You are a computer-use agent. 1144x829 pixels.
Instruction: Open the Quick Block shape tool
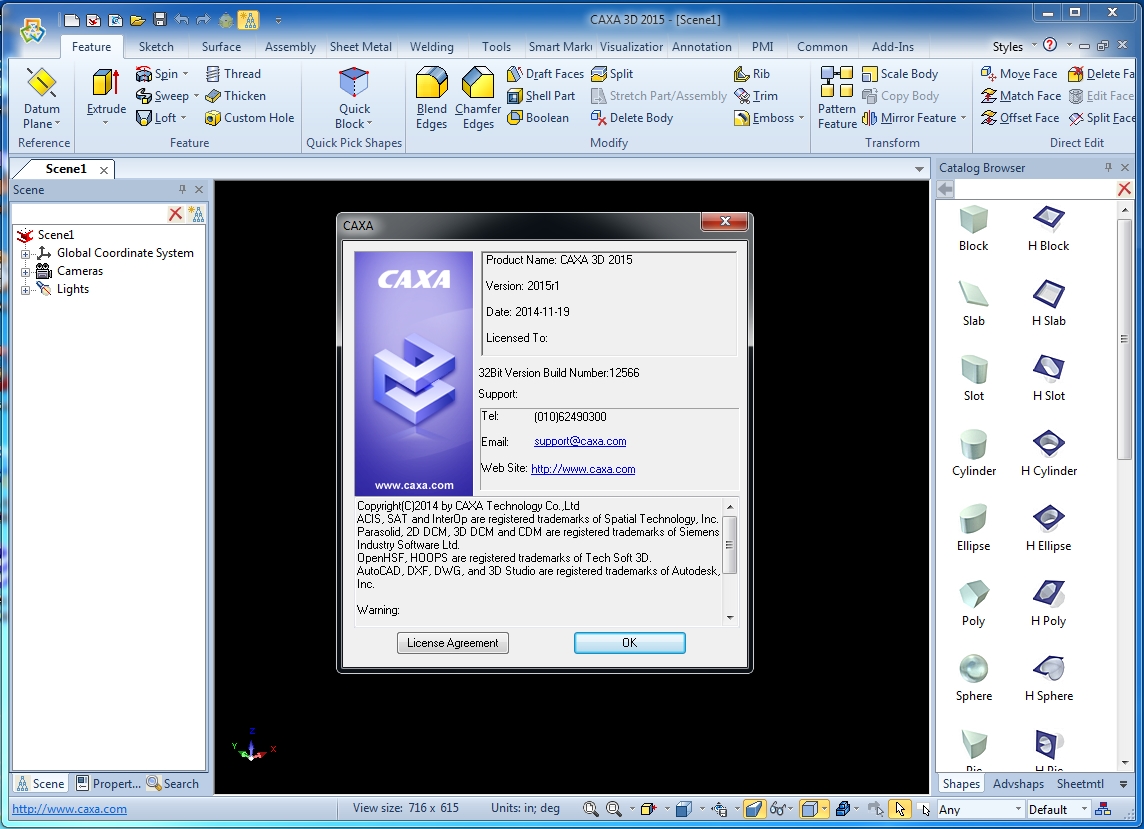point(354,99)
